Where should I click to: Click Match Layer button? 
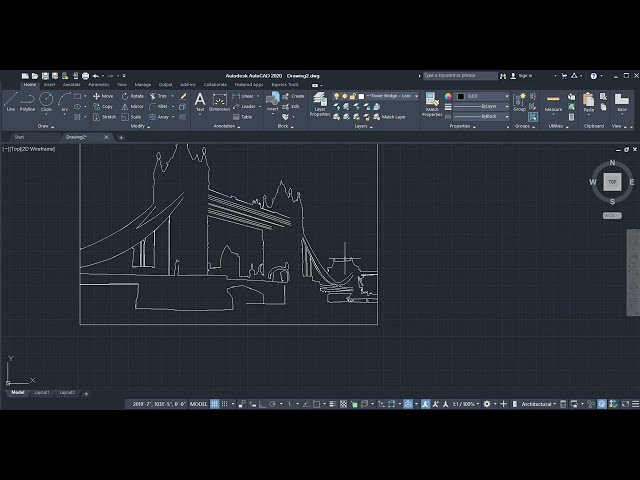point(389,117)
